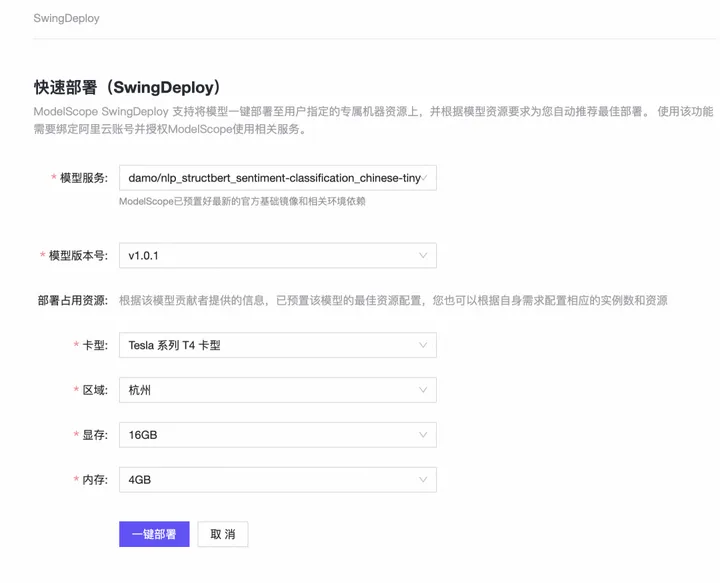
Task: Click the description starting 根据该模型贡献者提供的信息
Action: pos(393,301)
